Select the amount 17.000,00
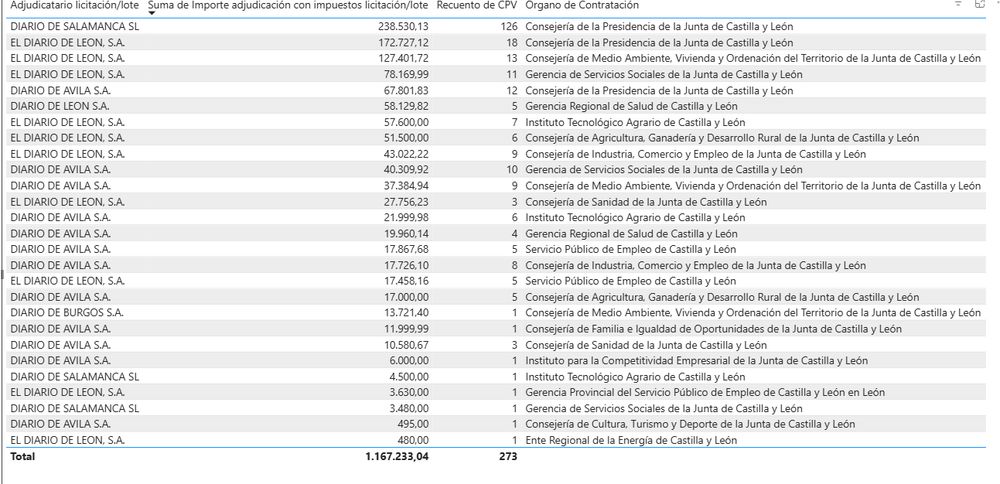Image resolution: width=1000 pixels, height=484 pixels. click(406, 297)
